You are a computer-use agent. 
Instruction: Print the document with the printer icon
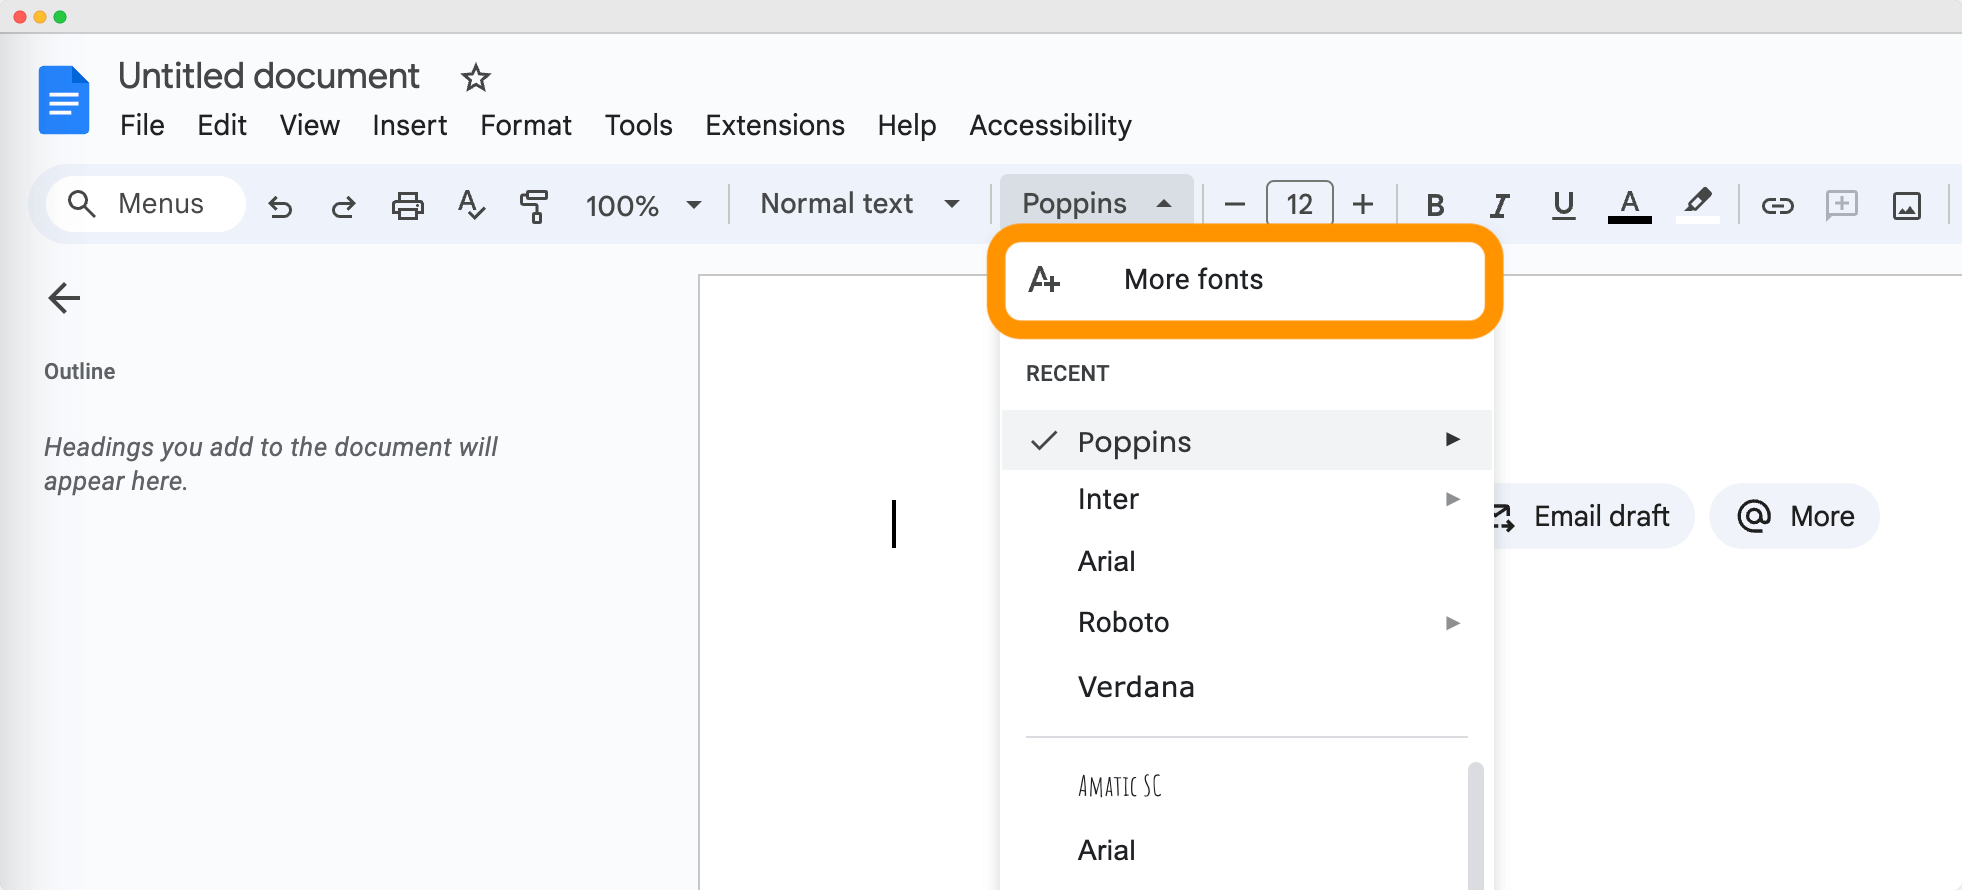(x=407, y=206)
